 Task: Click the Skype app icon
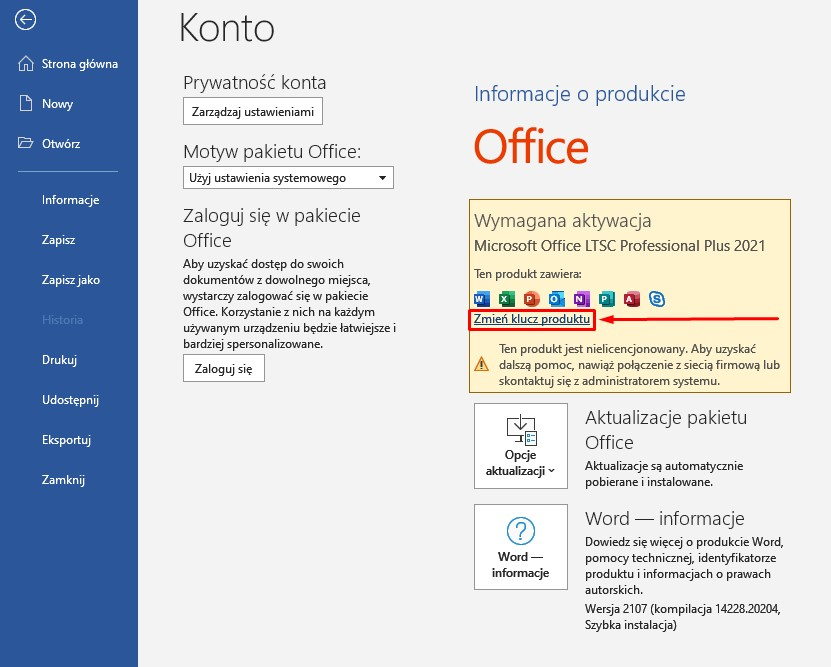(657, 299)
